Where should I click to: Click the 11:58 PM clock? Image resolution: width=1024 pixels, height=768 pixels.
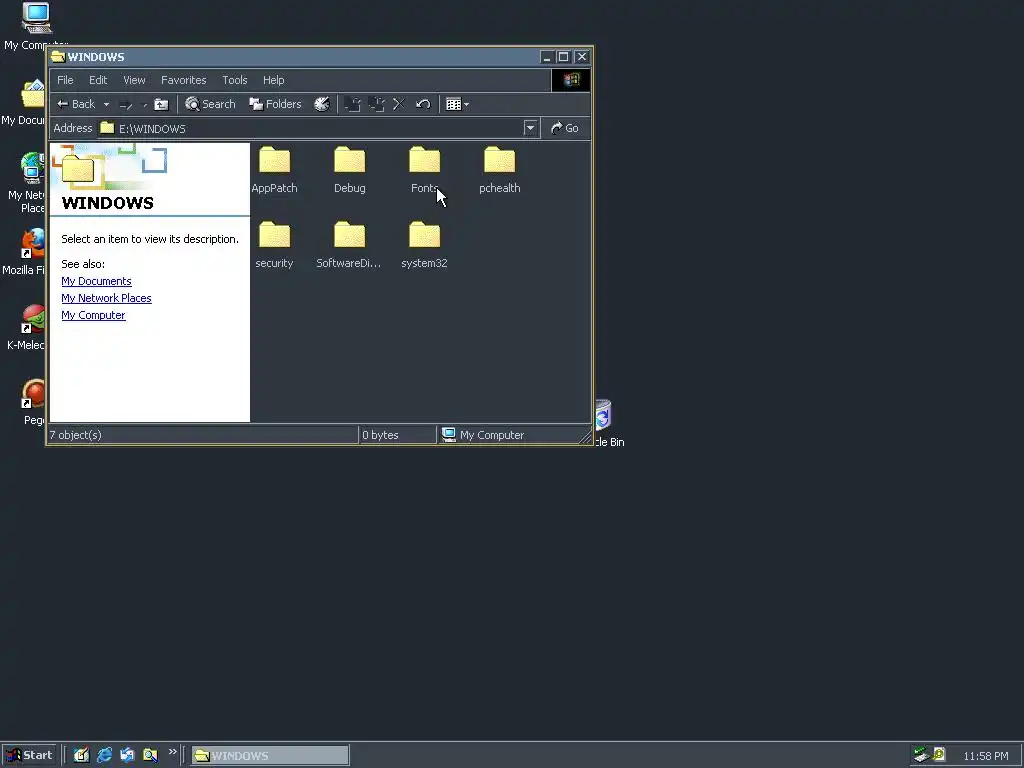985,756
